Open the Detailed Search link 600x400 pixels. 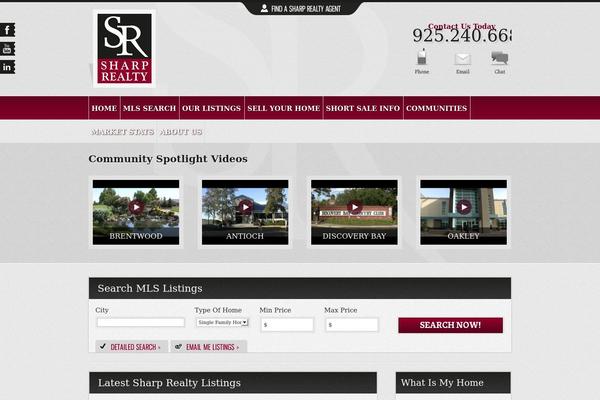click(x=132, y=347)
